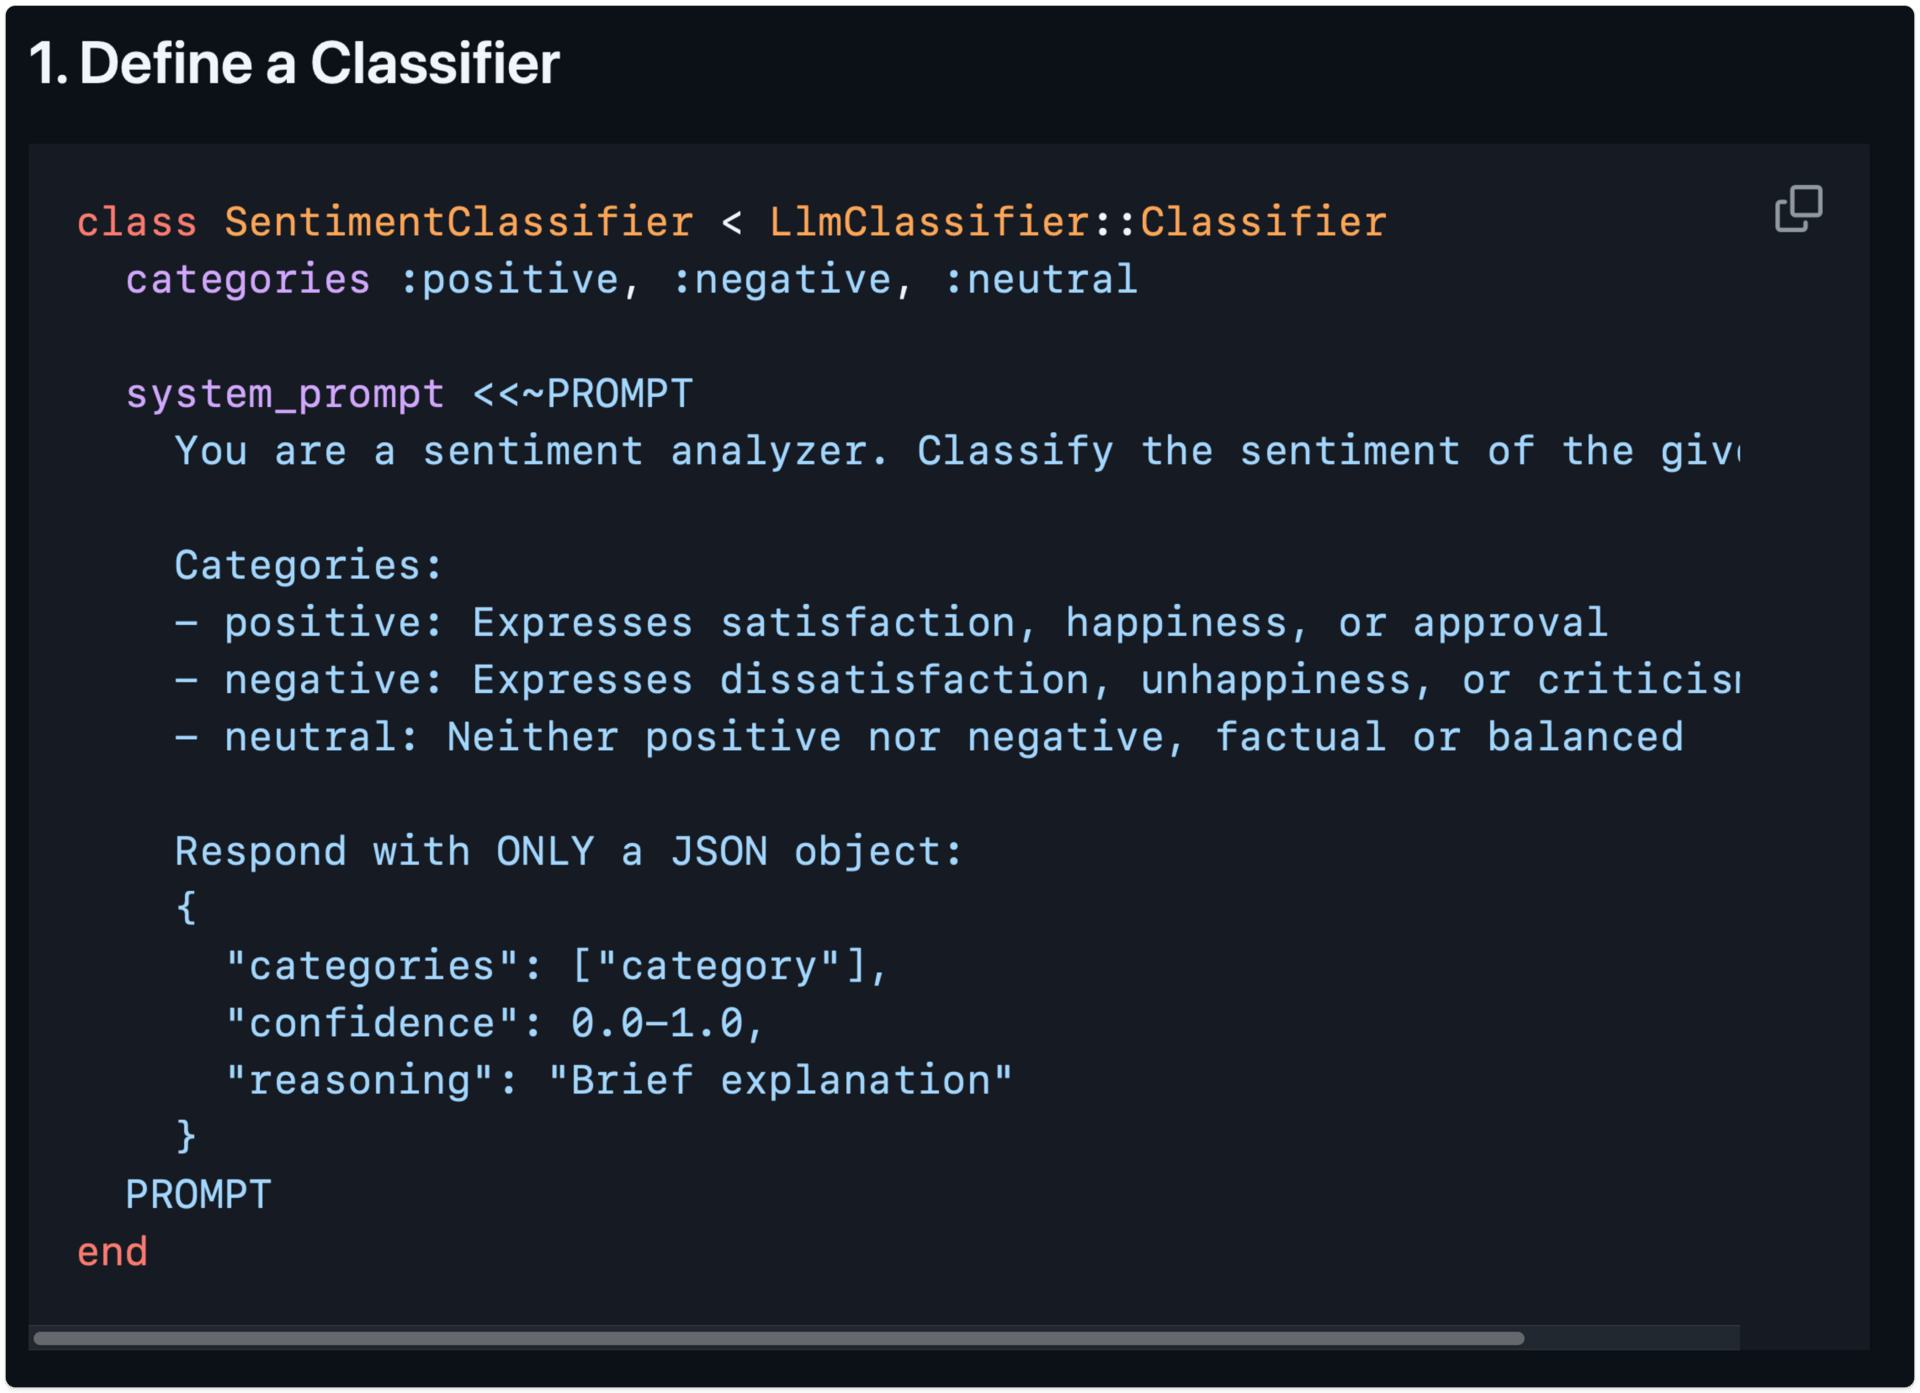Click the <<~PROMPT heredoc opener
1920x1393 pixels.
point(582,394)
